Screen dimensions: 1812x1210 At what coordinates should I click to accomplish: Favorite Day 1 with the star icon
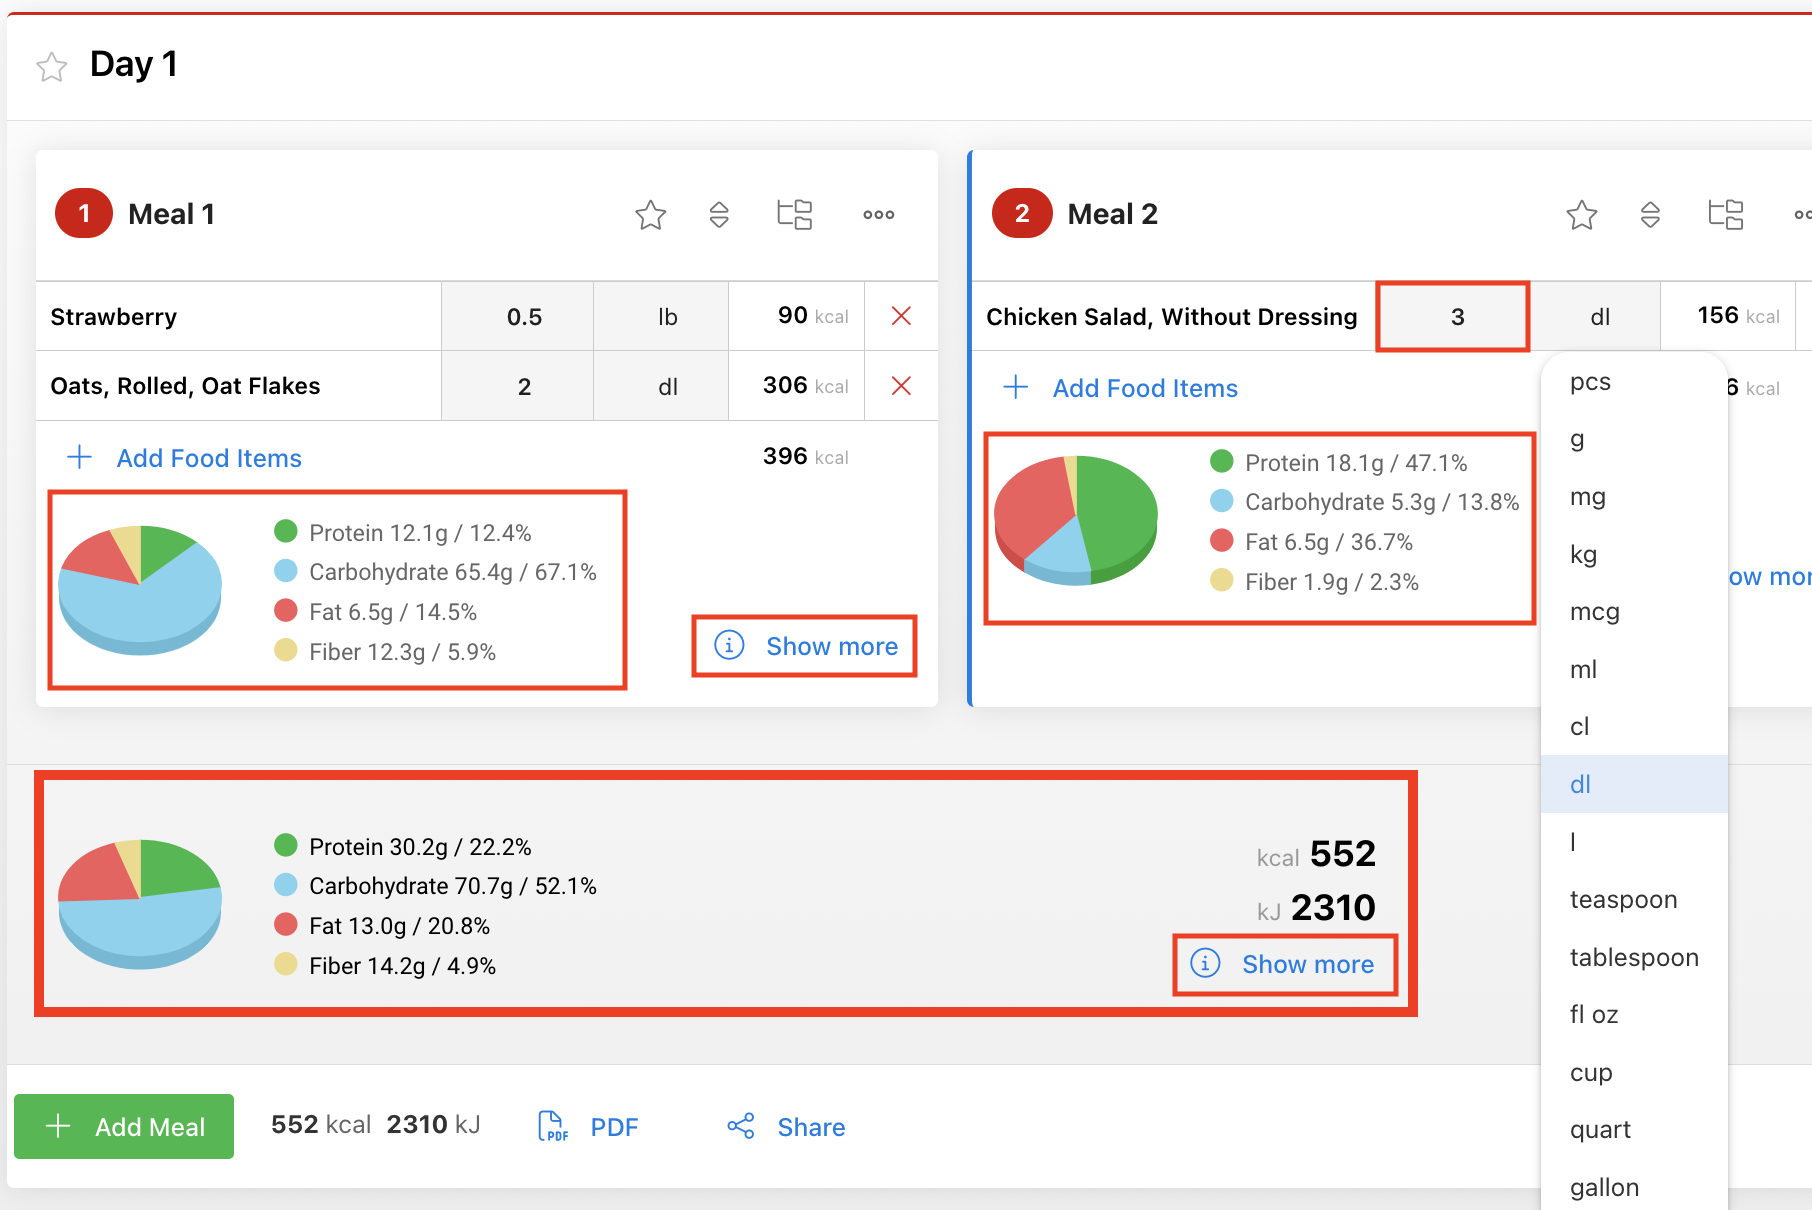pos(51,67)
